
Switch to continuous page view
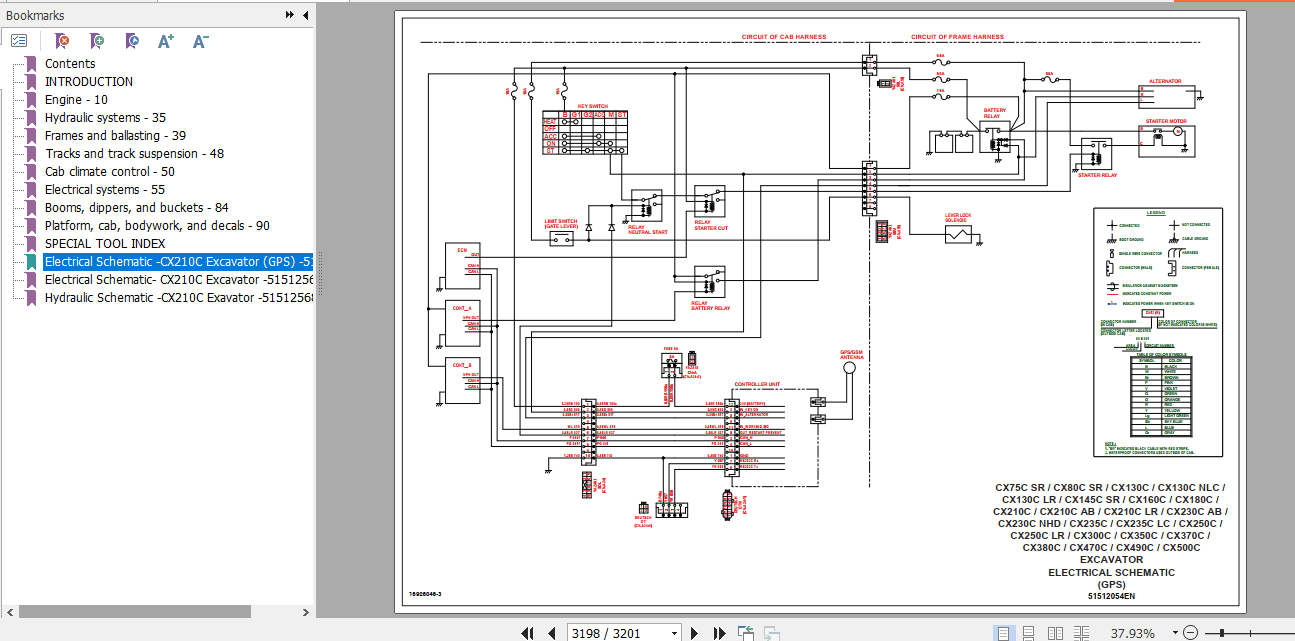point(1029,633)
